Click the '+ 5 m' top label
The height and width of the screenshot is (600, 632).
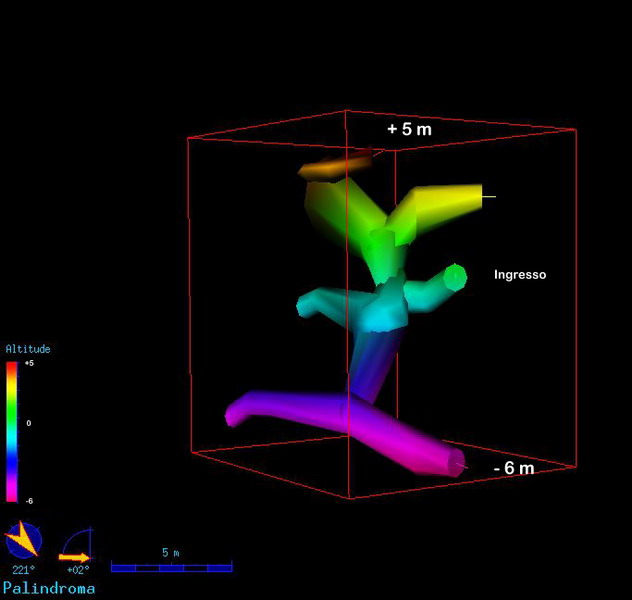point(410,129)
